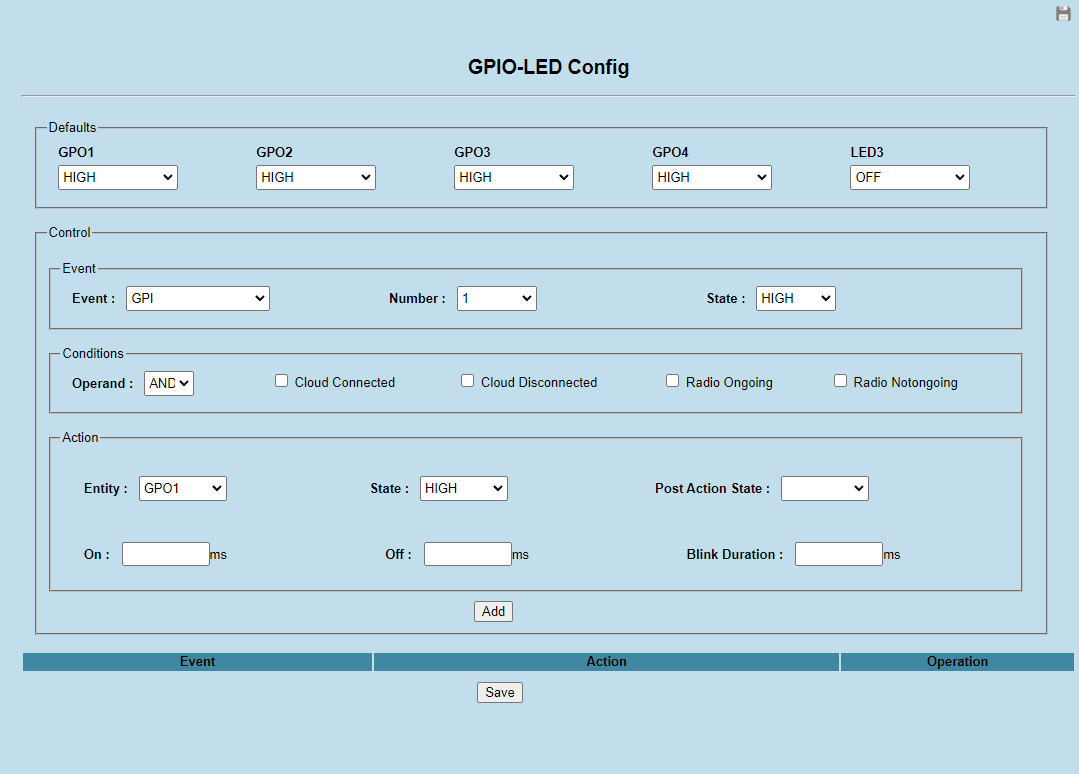This screenshot has height=774, width=1079.
Task: Enable the Cloud Connected condition
Action: point(281,380)
